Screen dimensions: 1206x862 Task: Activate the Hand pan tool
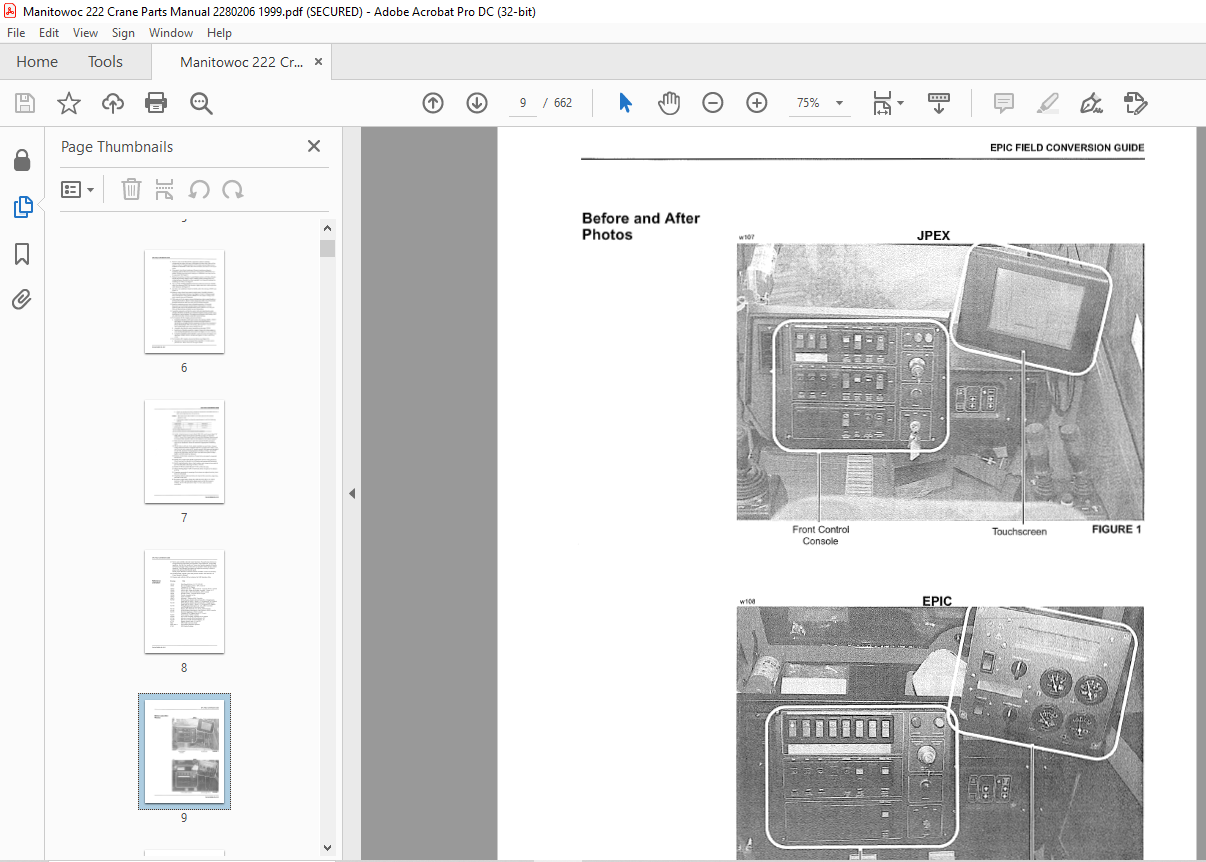[669, 103]
